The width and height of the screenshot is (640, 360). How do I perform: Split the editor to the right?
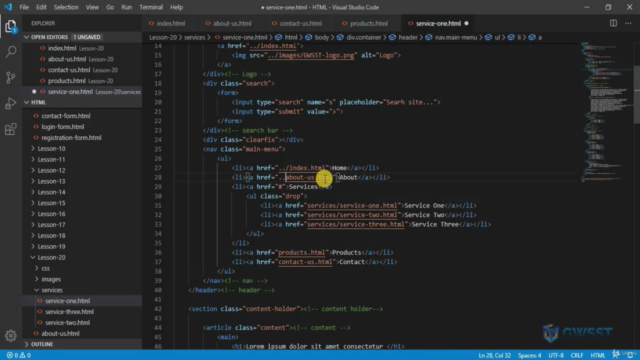click(x=613, y=23)
